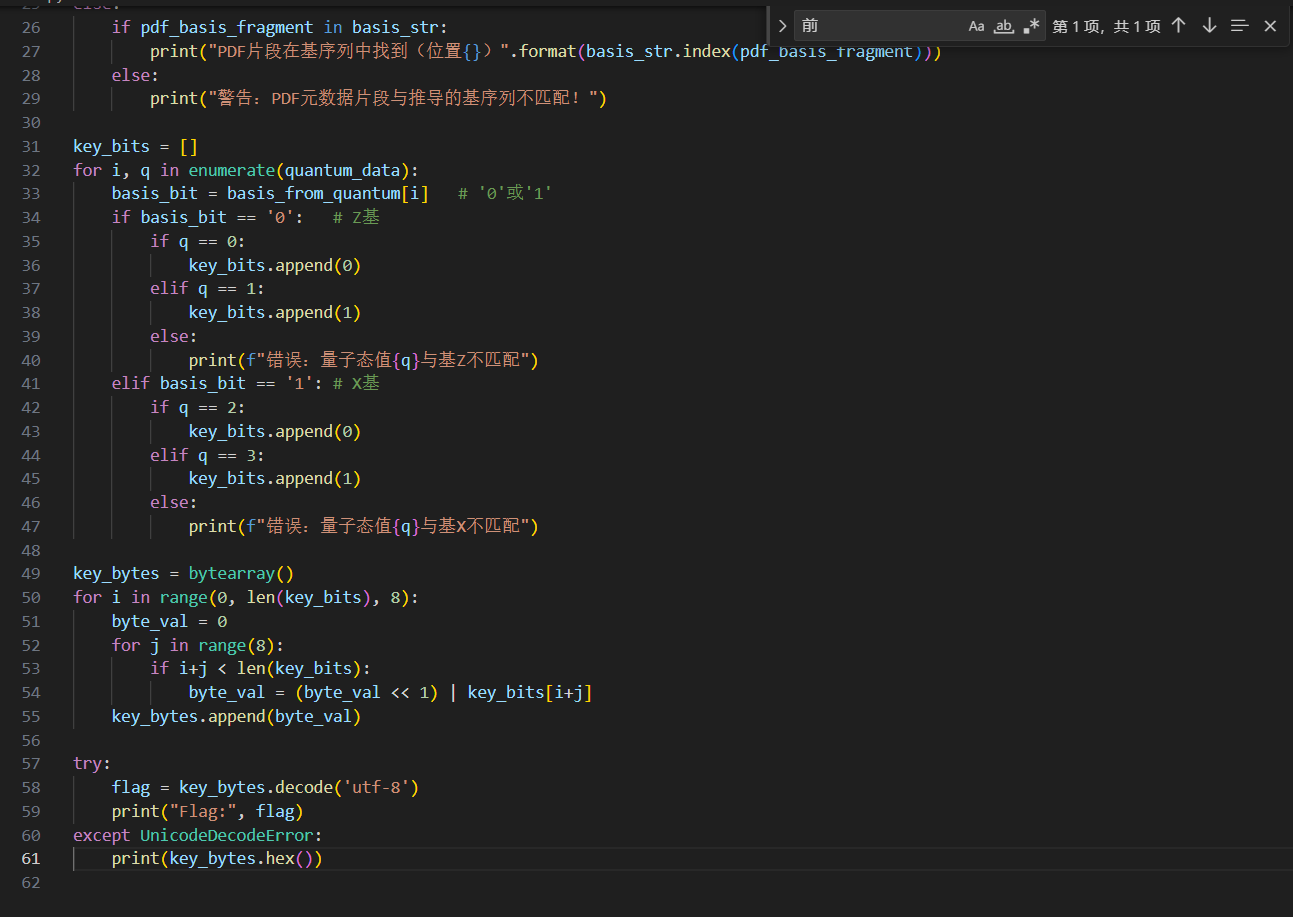Click the find input containing 前

pos(880,26)
